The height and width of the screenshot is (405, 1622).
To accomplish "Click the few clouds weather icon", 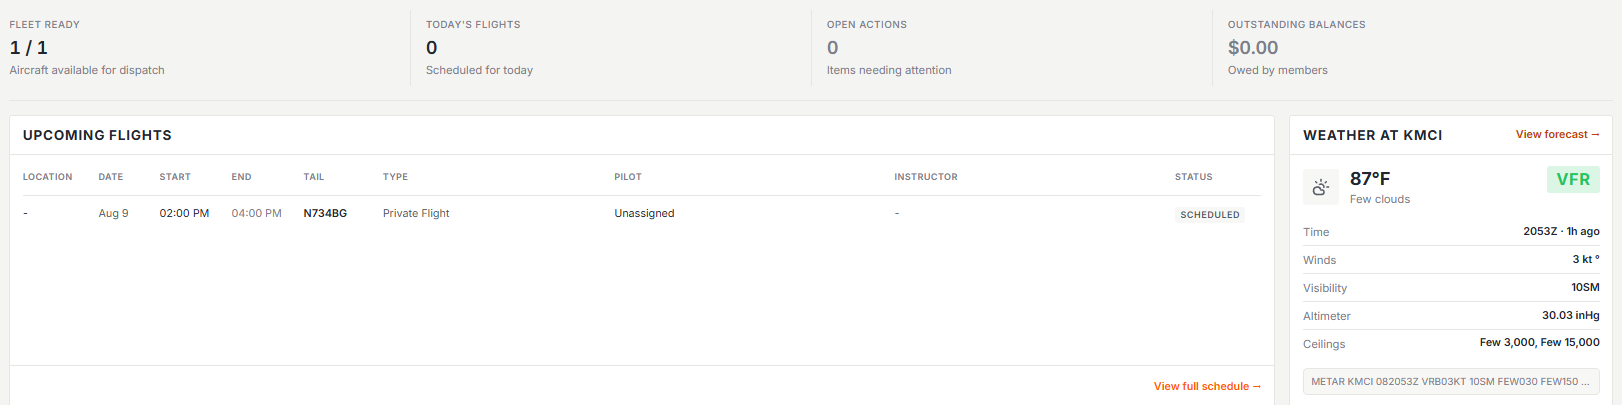I will (1320, 187).
